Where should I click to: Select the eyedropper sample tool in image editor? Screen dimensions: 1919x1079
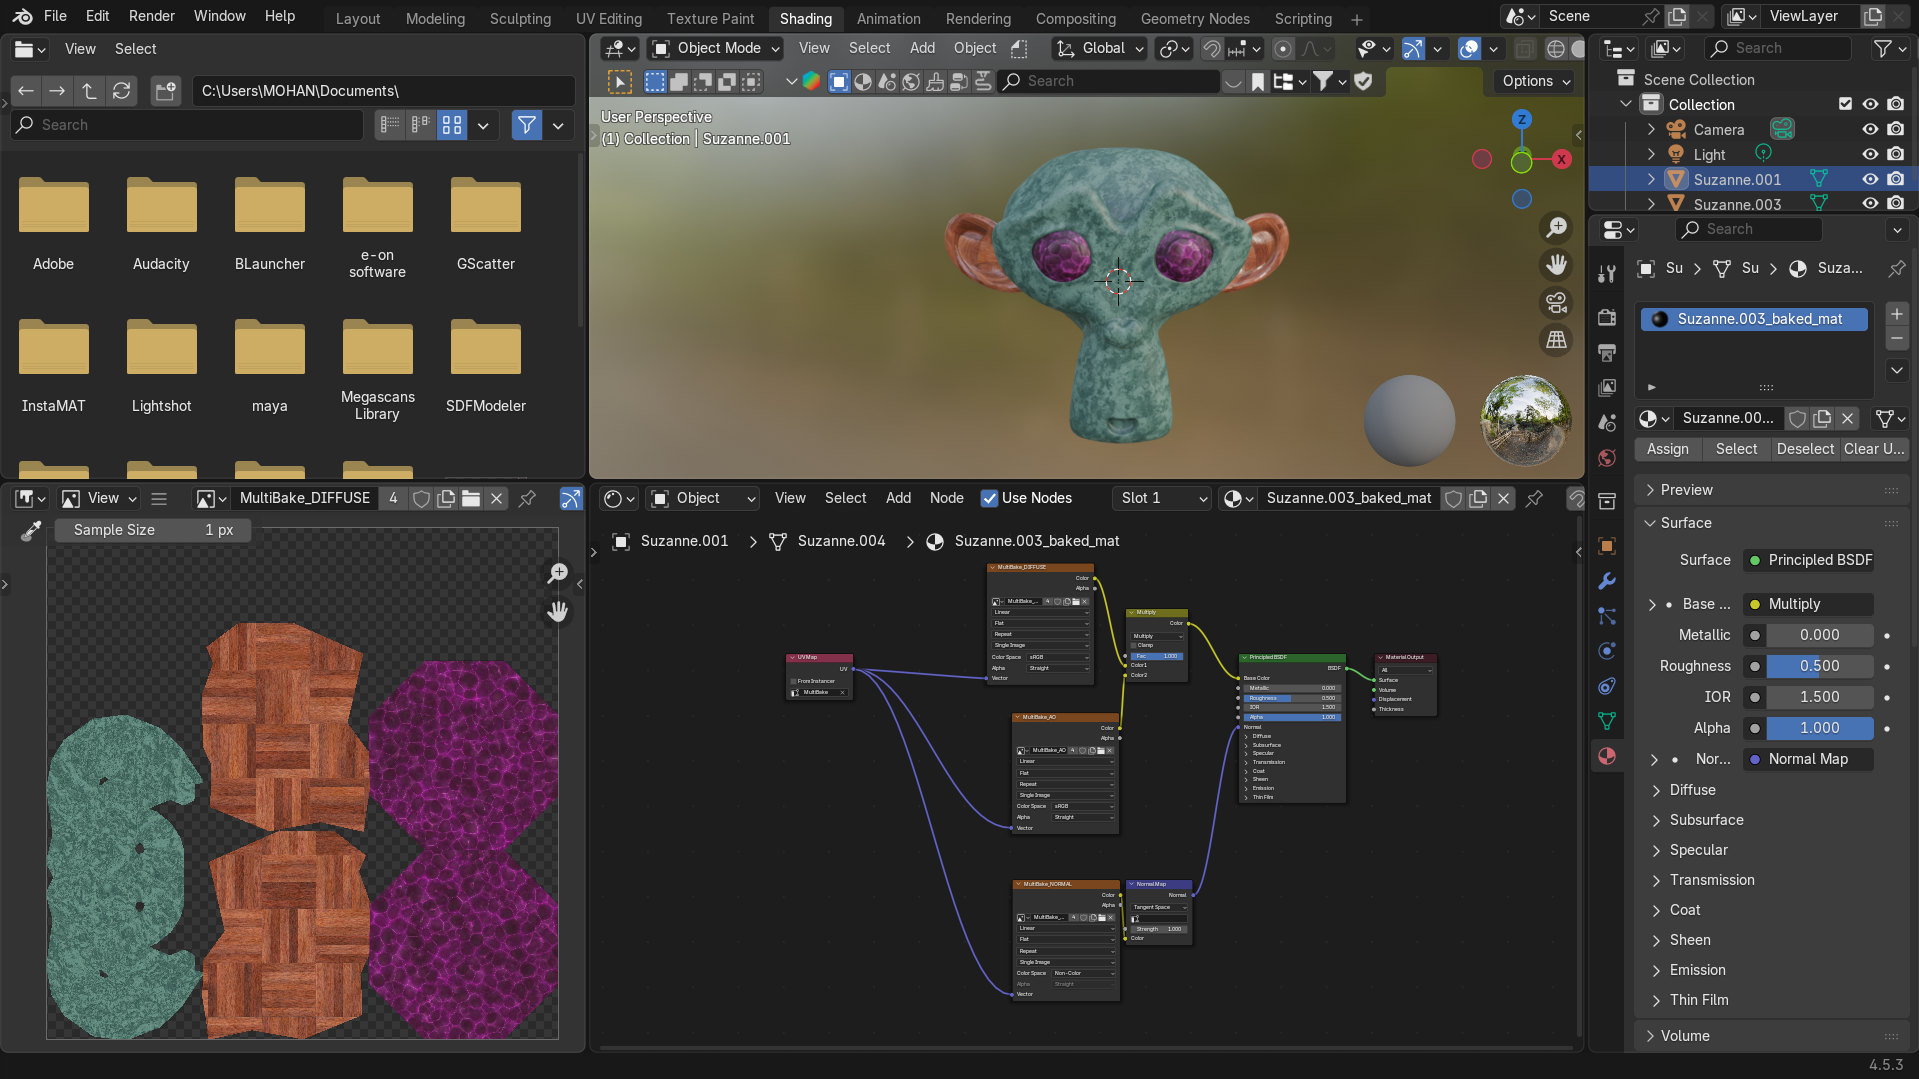pyautogui.click(x=31, y=530)
